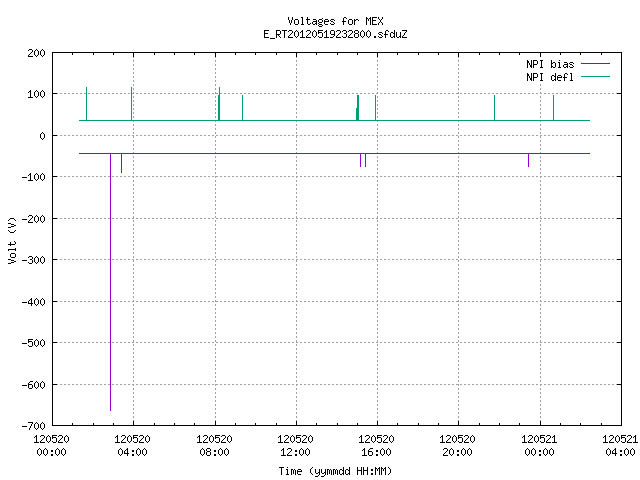Click the y-axis label -500
Viewport: 640px width, 480px height.
33,343
